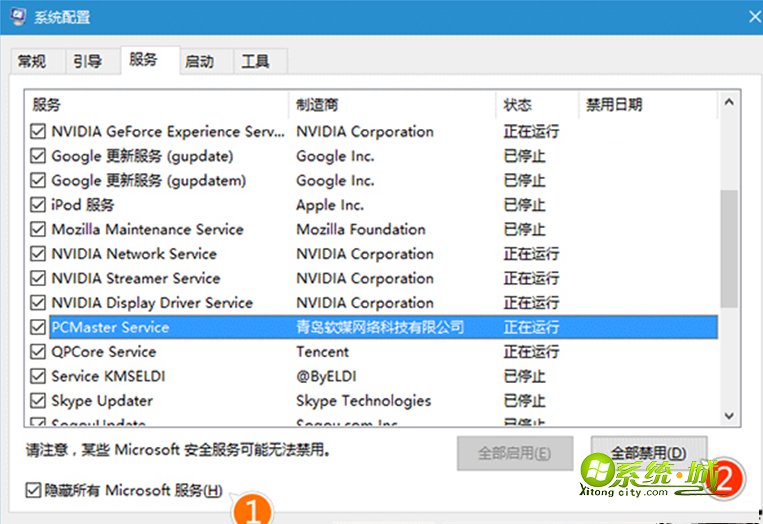The width and height of the screenshot is (763, 524).
Task: Click the 全部启用(E) button
Action: pos(515,453)
